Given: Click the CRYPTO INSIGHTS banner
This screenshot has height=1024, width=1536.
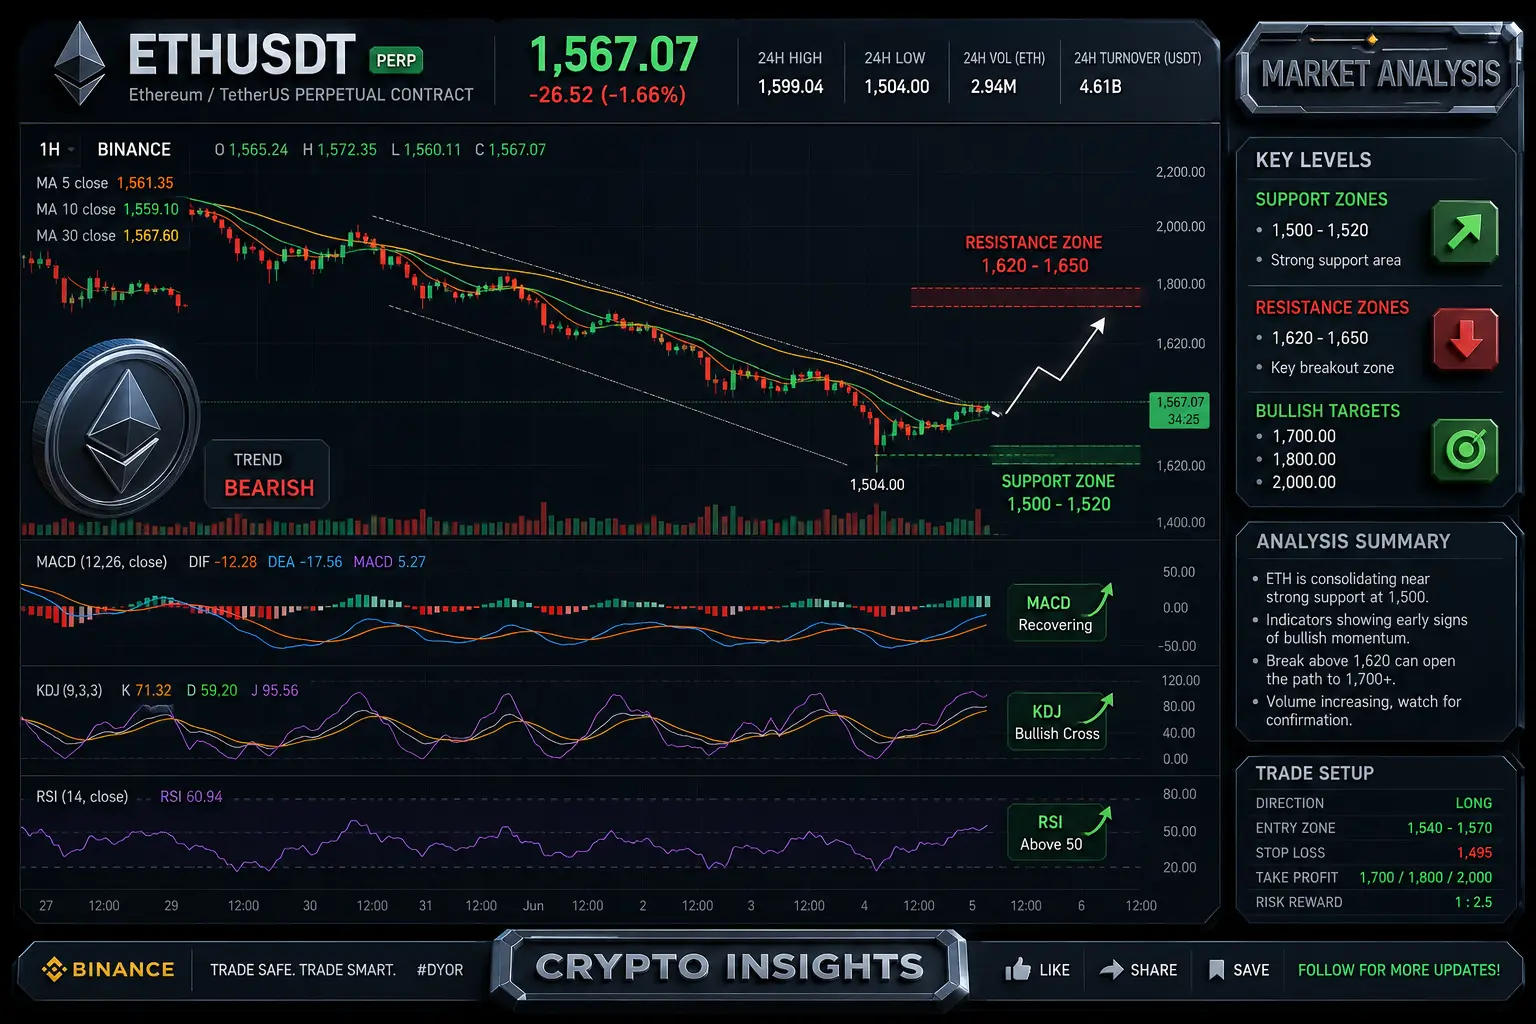Looking at the screenshot, I should tap(729, 966).
